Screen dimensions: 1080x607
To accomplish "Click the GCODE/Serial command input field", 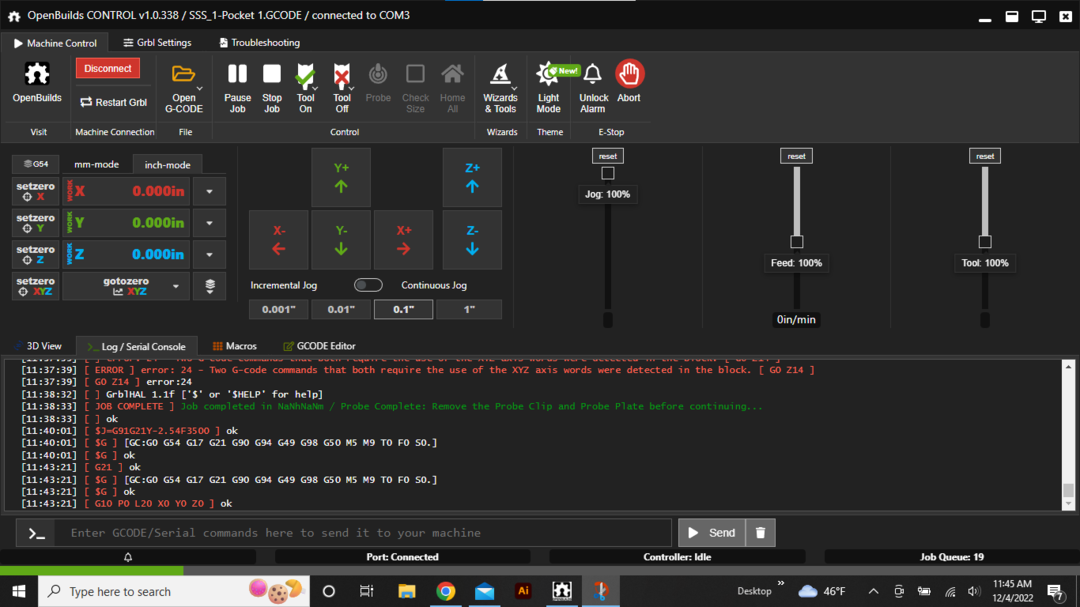I will (362, 533).
